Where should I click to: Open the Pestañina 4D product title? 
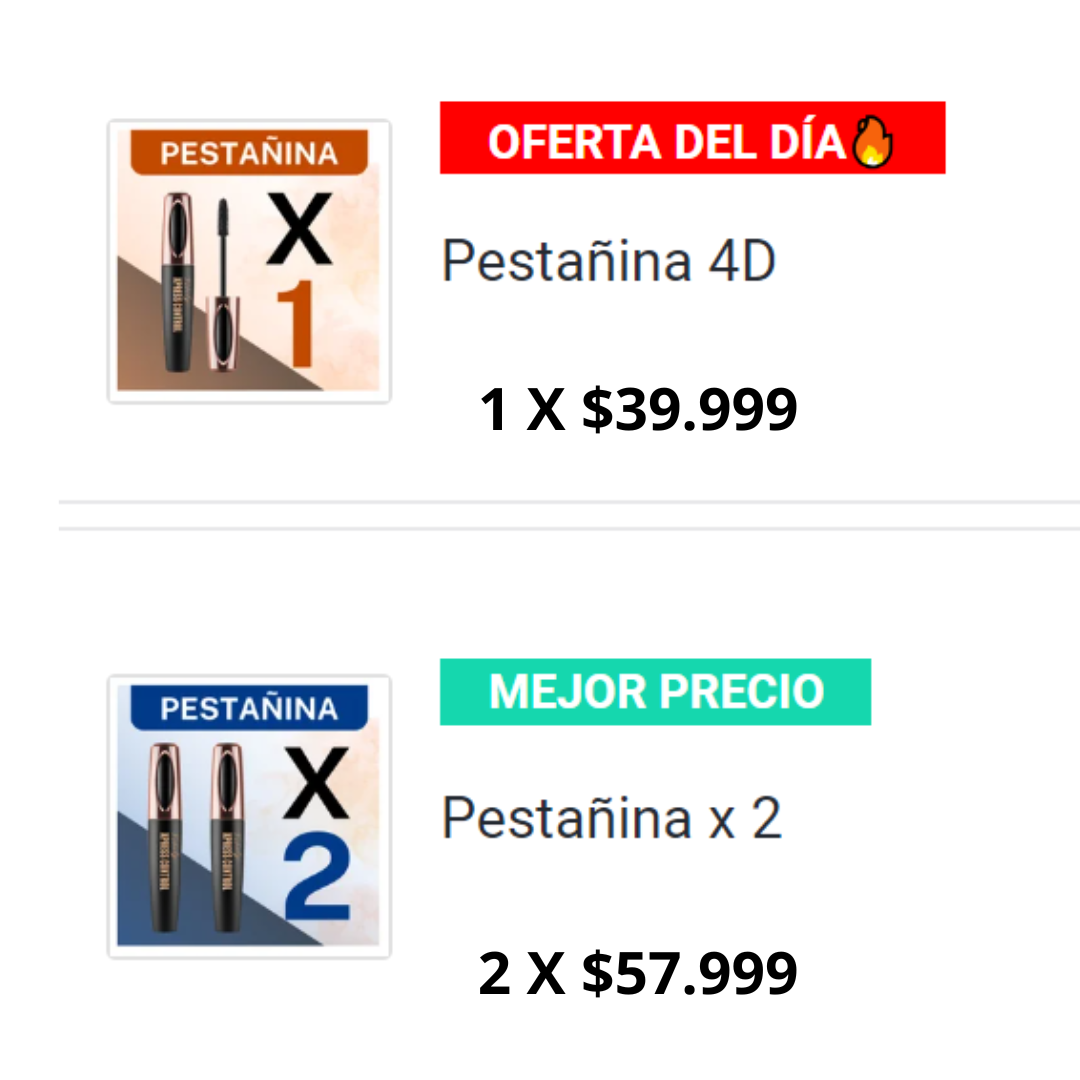[608, 262]
